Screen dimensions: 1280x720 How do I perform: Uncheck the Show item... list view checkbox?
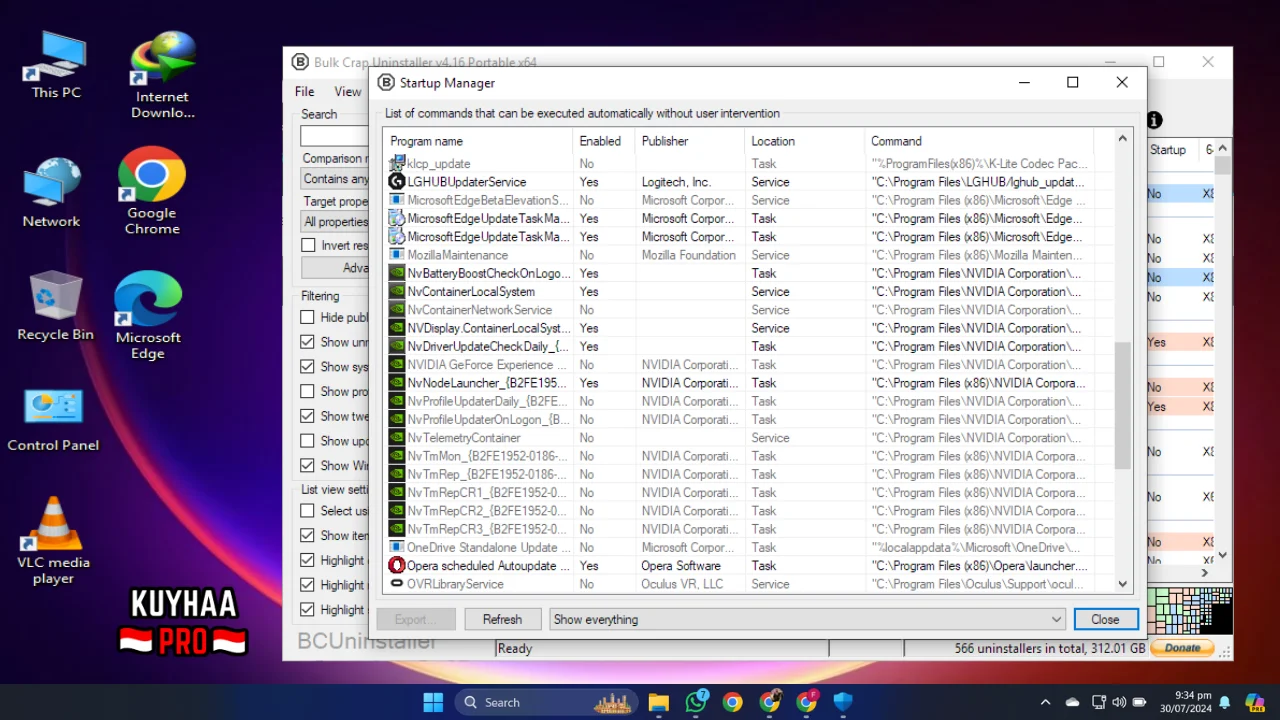pyautogui.click(x=308, y=535)
